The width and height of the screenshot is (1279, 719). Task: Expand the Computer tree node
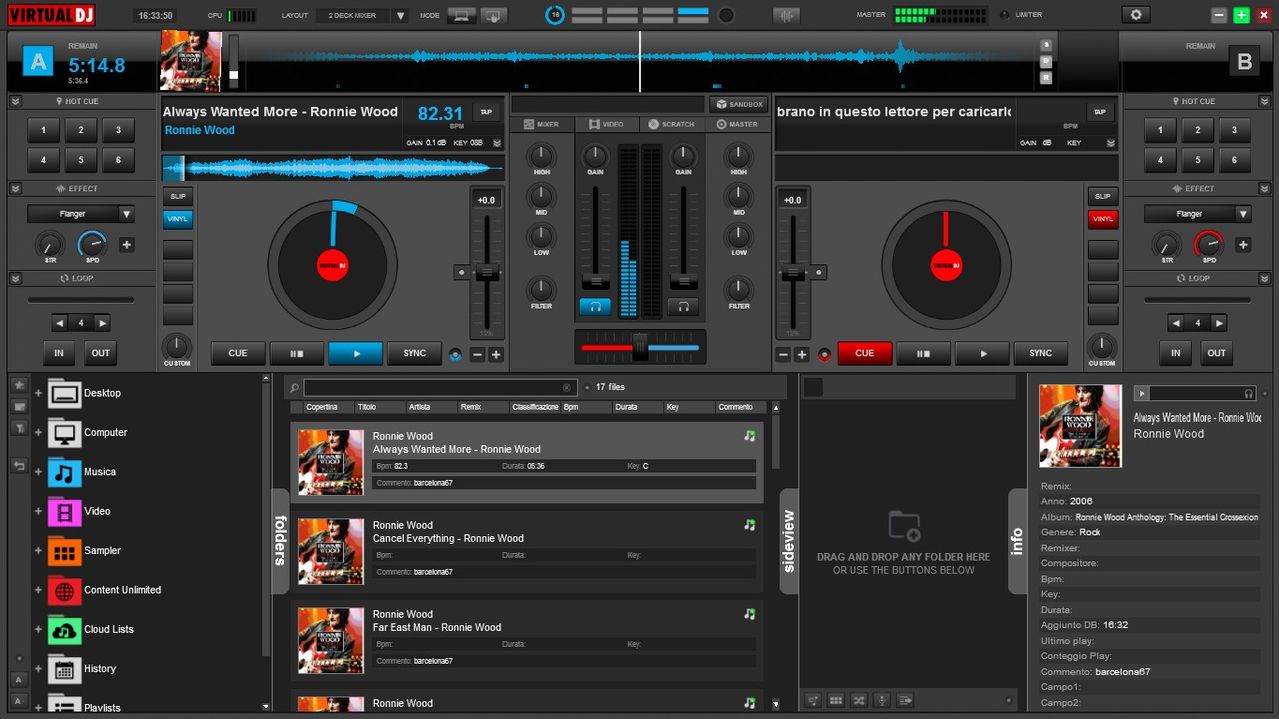38,433
